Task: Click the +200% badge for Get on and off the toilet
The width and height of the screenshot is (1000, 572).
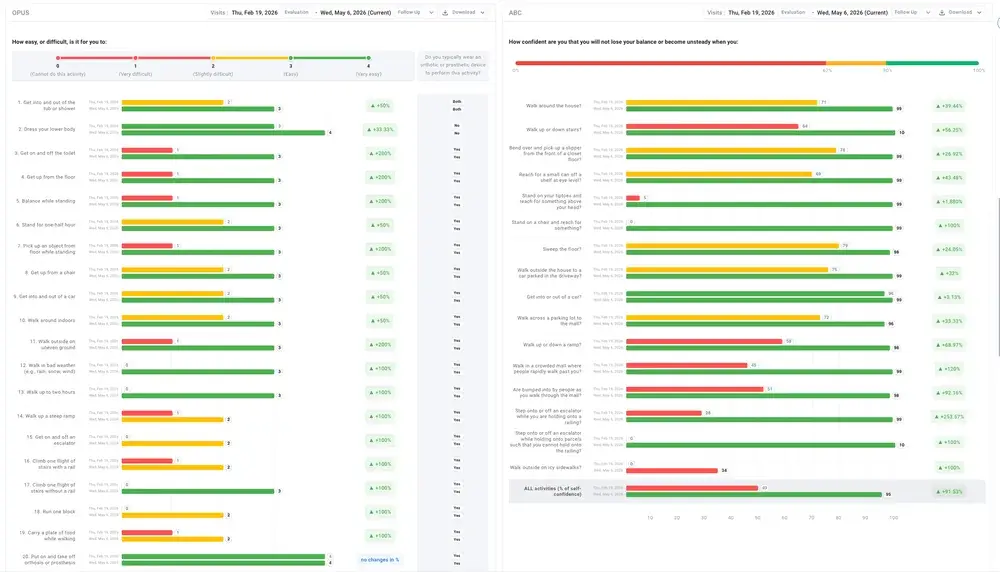Action: point(380,153)
